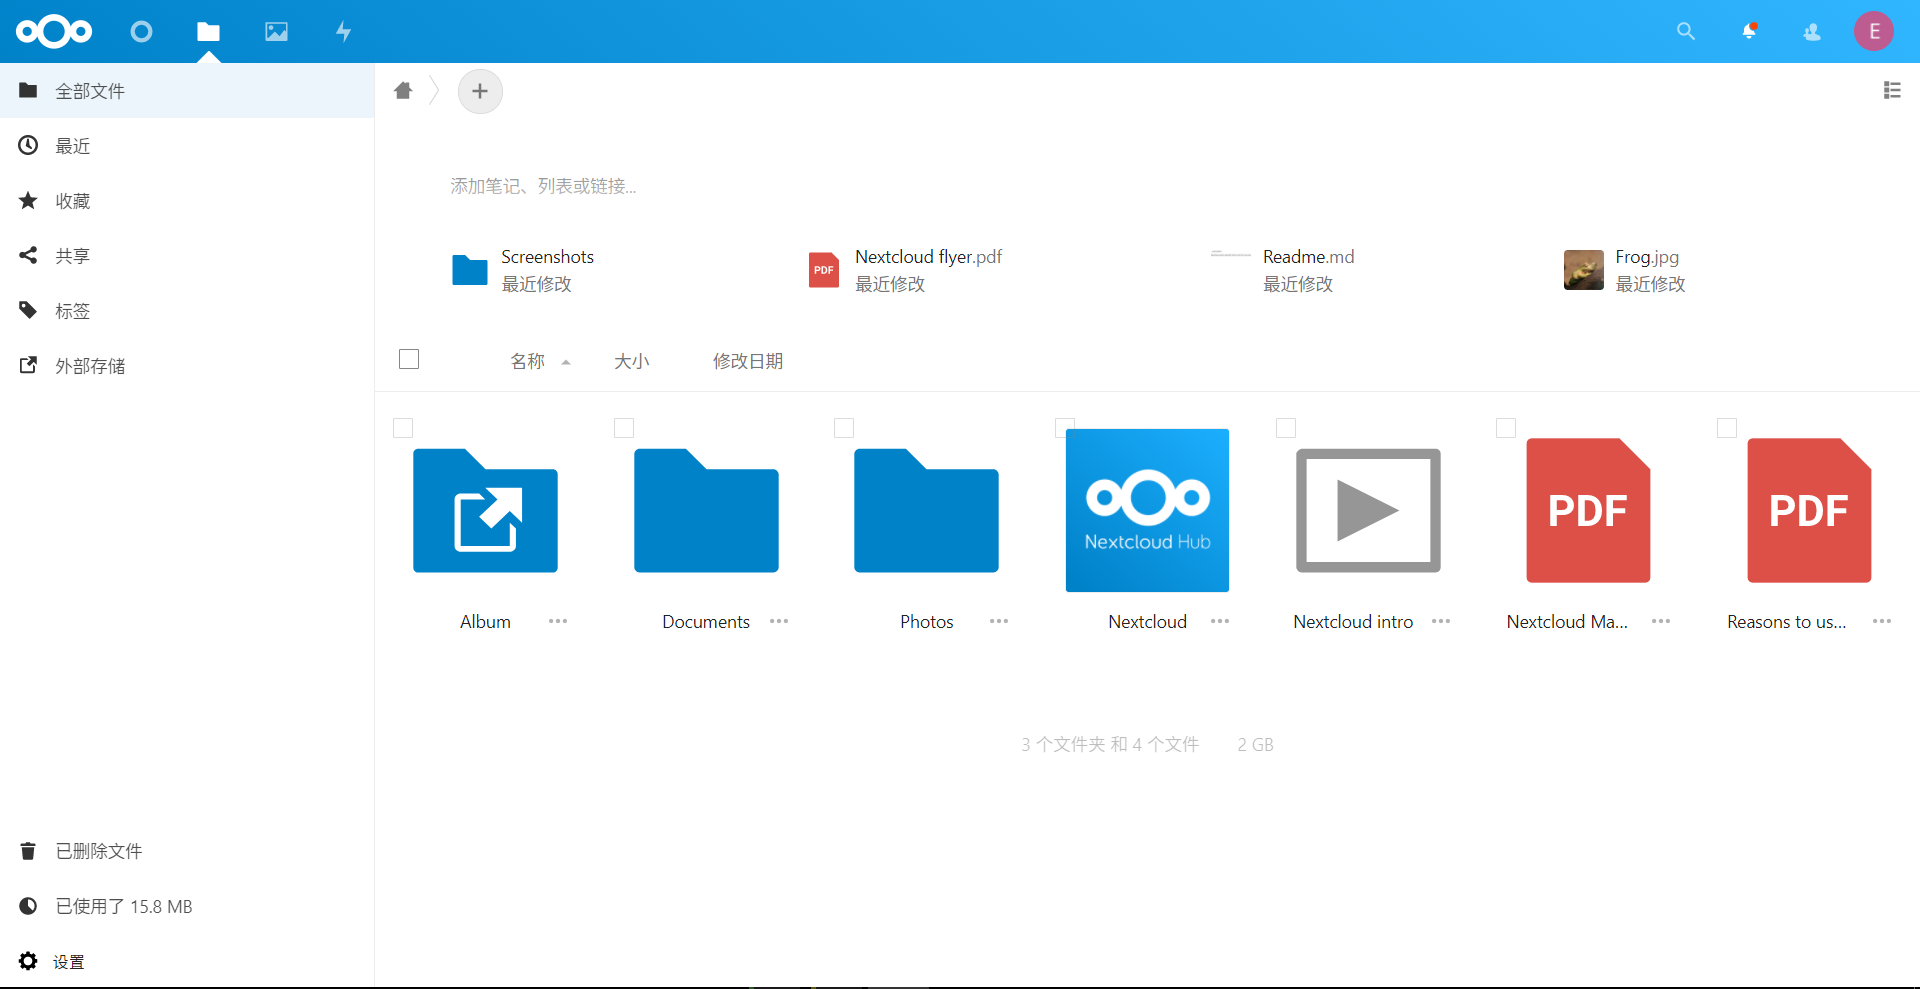This screenshot has height=989, width=1920.
Task: Check the Nextcloud Hub image checkbox
Action: coord(1064,427)
